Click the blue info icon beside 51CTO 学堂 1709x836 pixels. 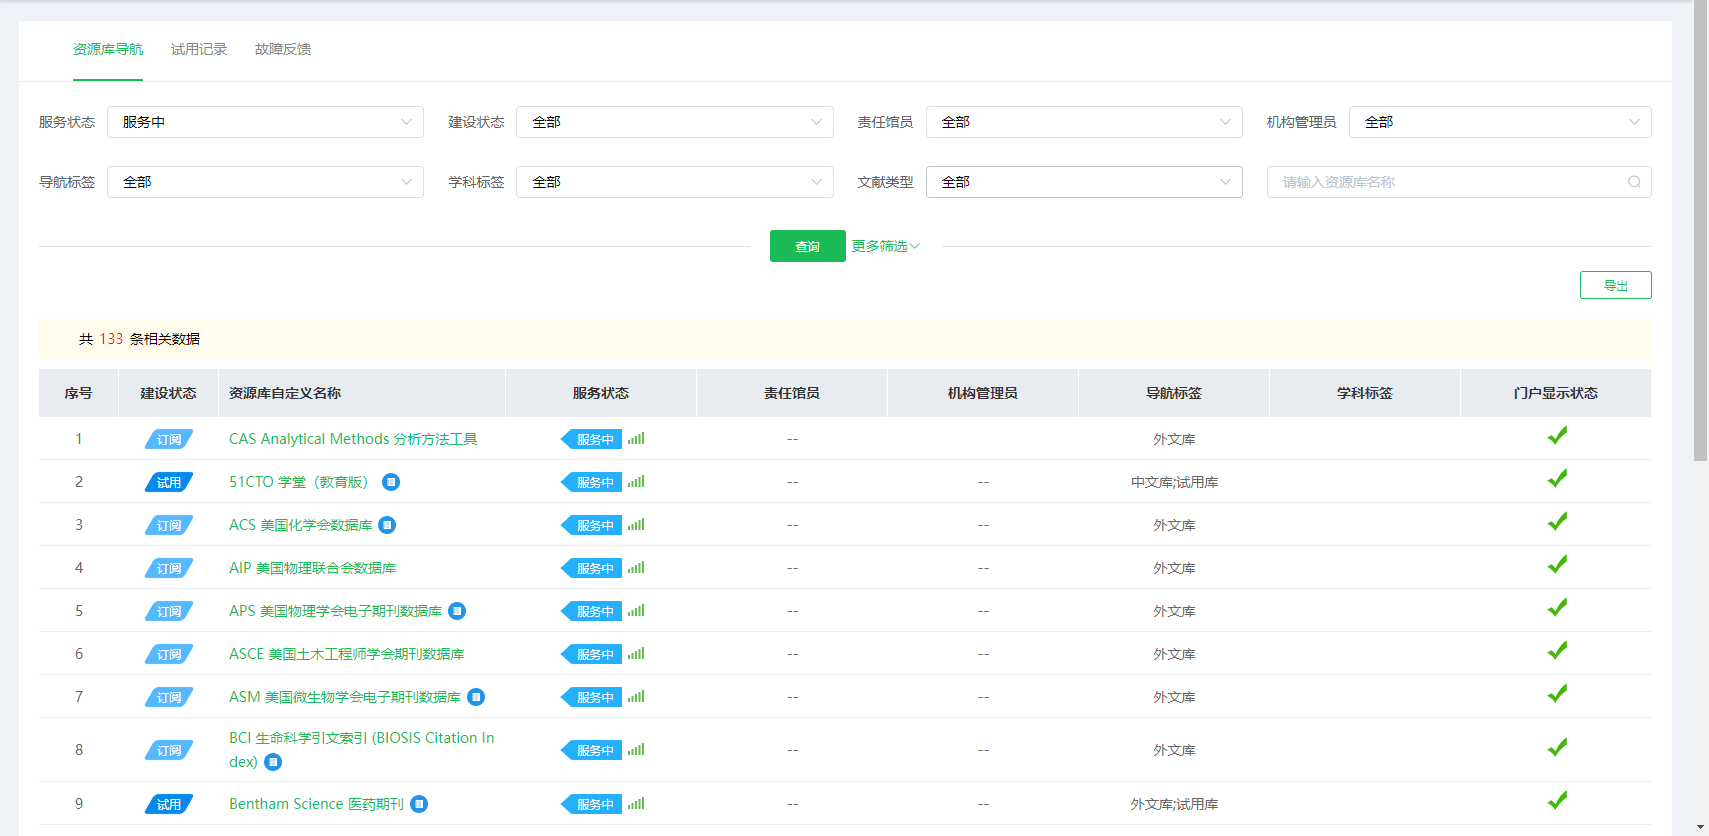click(x=391, y=482)
